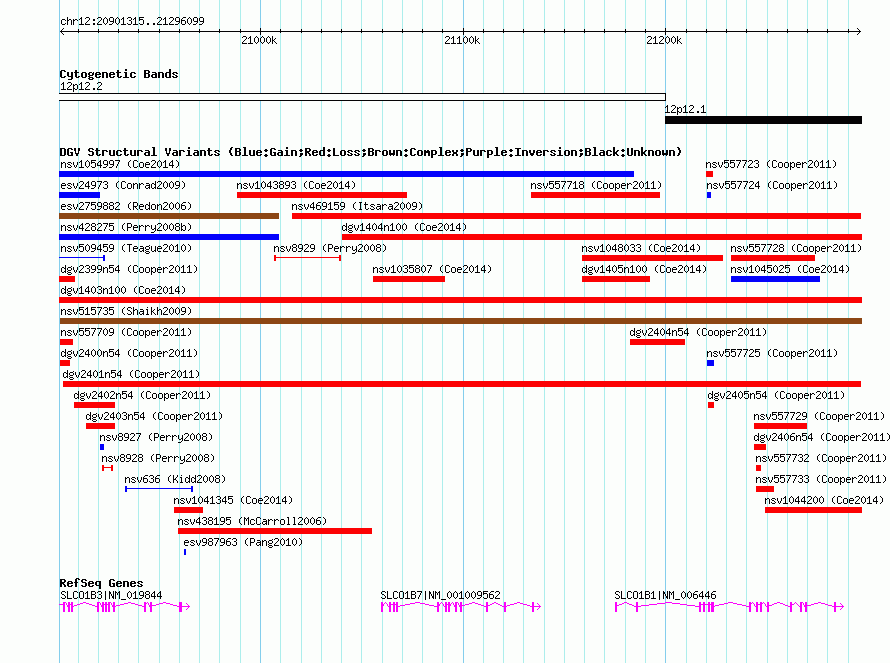Click the 12p12.2 cytogenetic band label

coord(81,86)
